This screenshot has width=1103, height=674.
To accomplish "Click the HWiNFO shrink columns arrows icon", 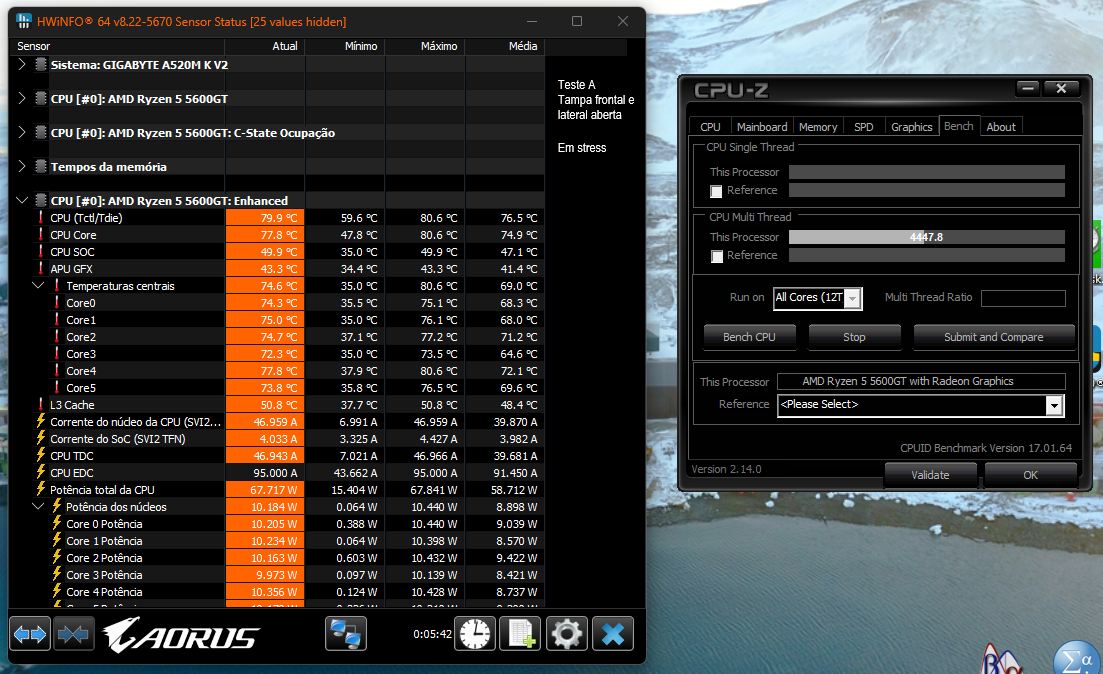I will click(x=74, y=634).
